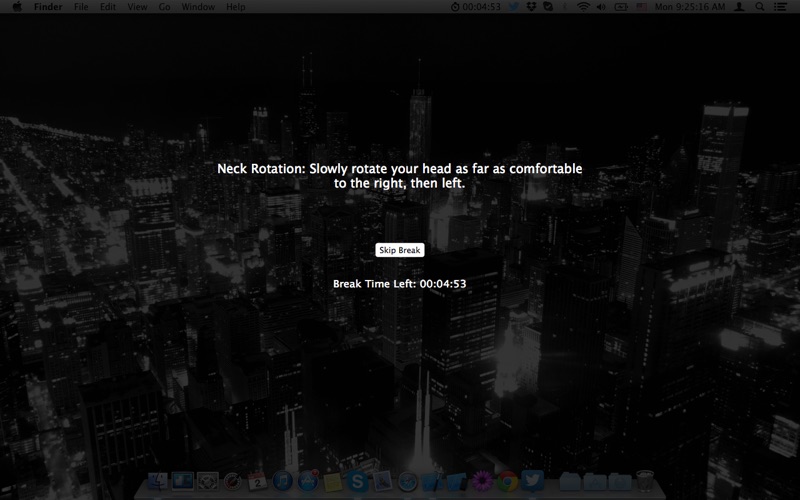Screen dimensions: 800x500
Task: Open Safari compass dock icon
Action: coord(407,482)
